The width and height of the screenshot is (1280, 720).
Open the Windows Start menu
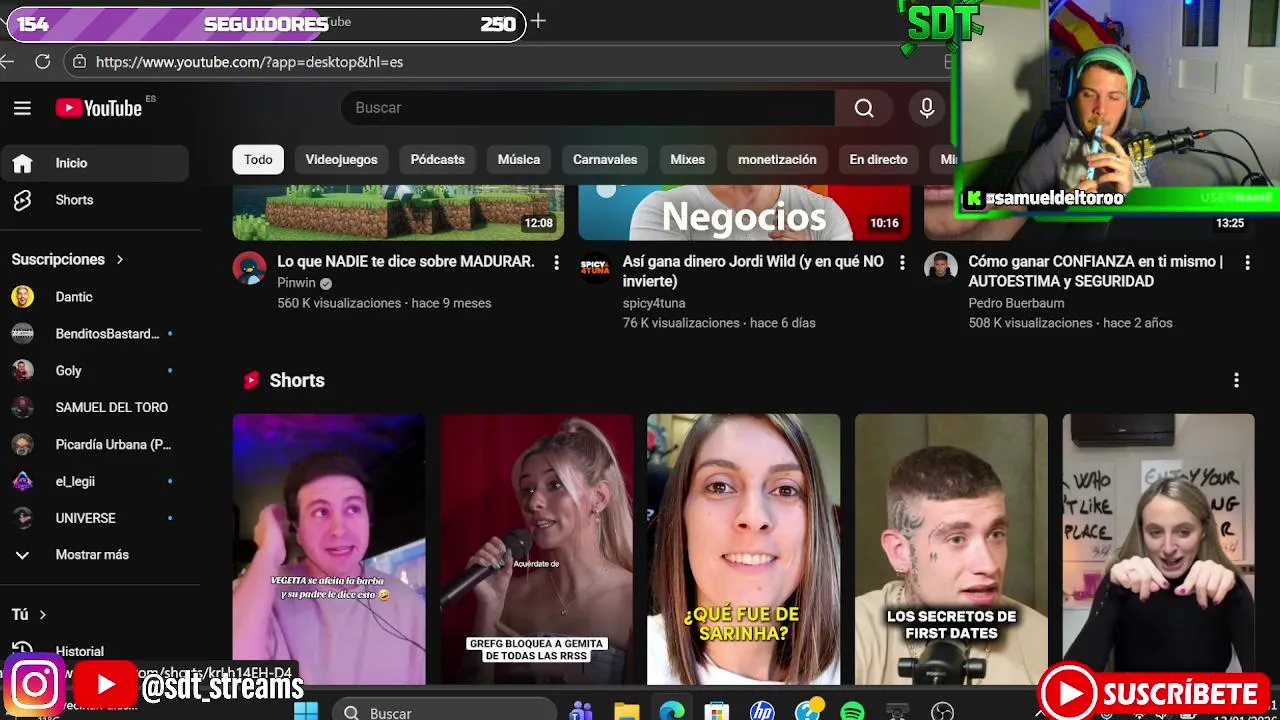click(x=306, y=712)
